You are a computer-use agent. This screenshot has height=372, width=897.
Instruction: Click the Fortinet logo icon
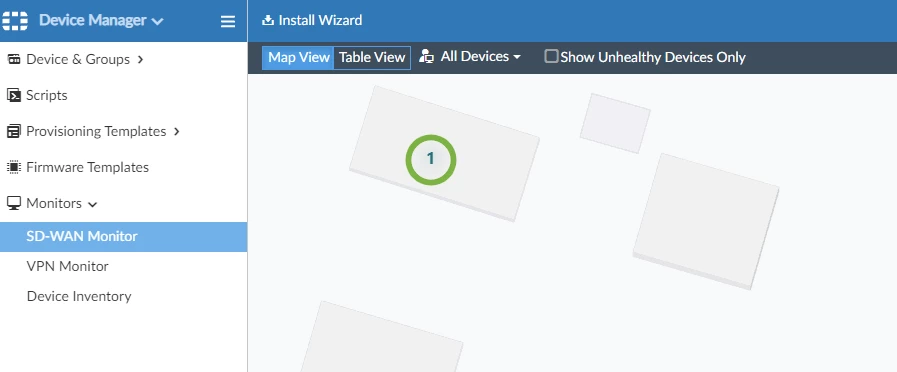(x=14, y=21)
